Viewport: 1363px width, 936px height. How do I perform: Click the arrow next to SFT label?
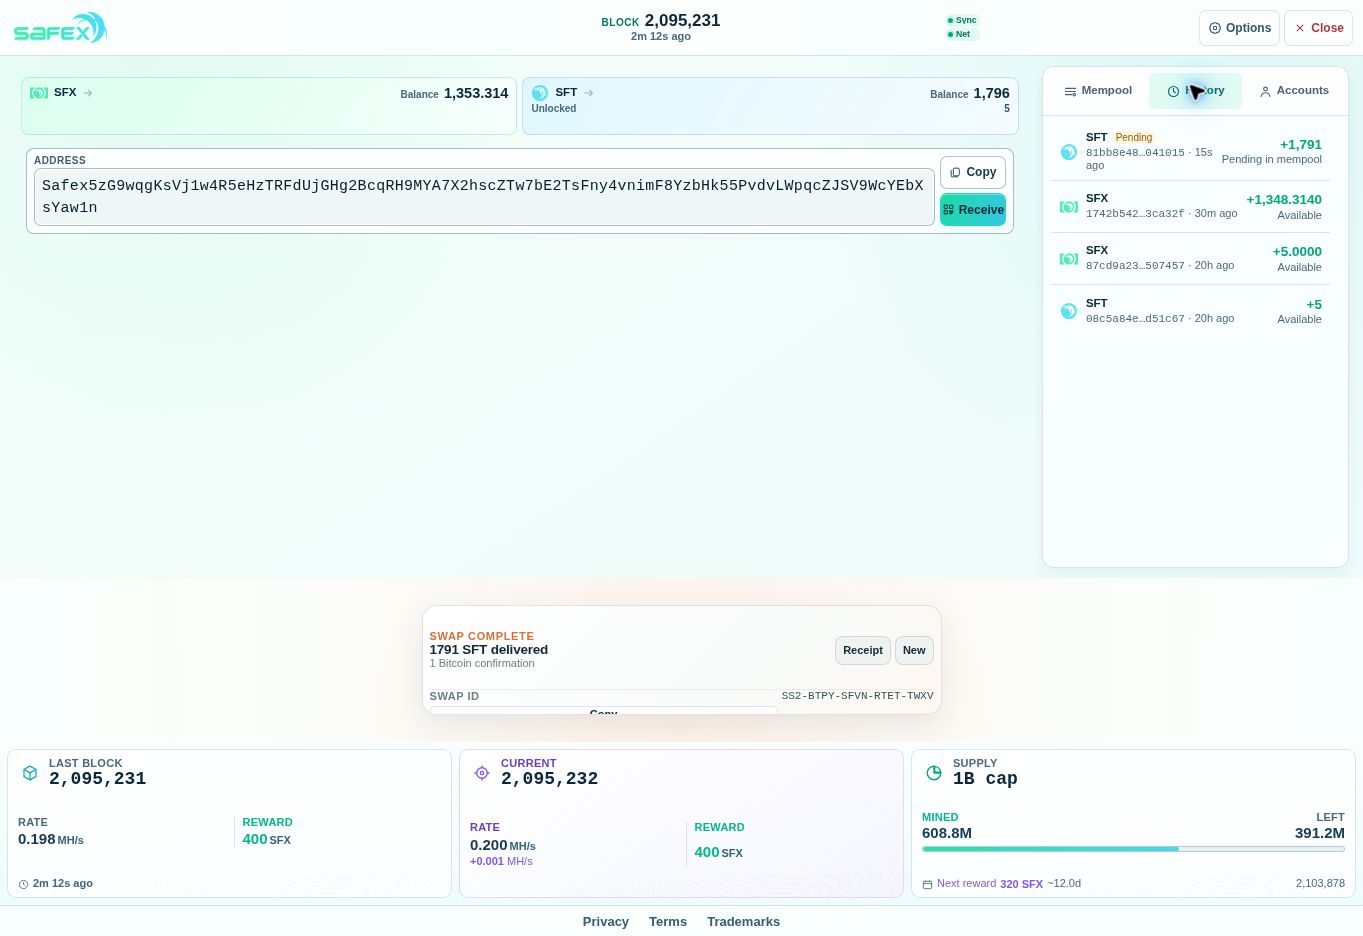click(x=589, y=93)
